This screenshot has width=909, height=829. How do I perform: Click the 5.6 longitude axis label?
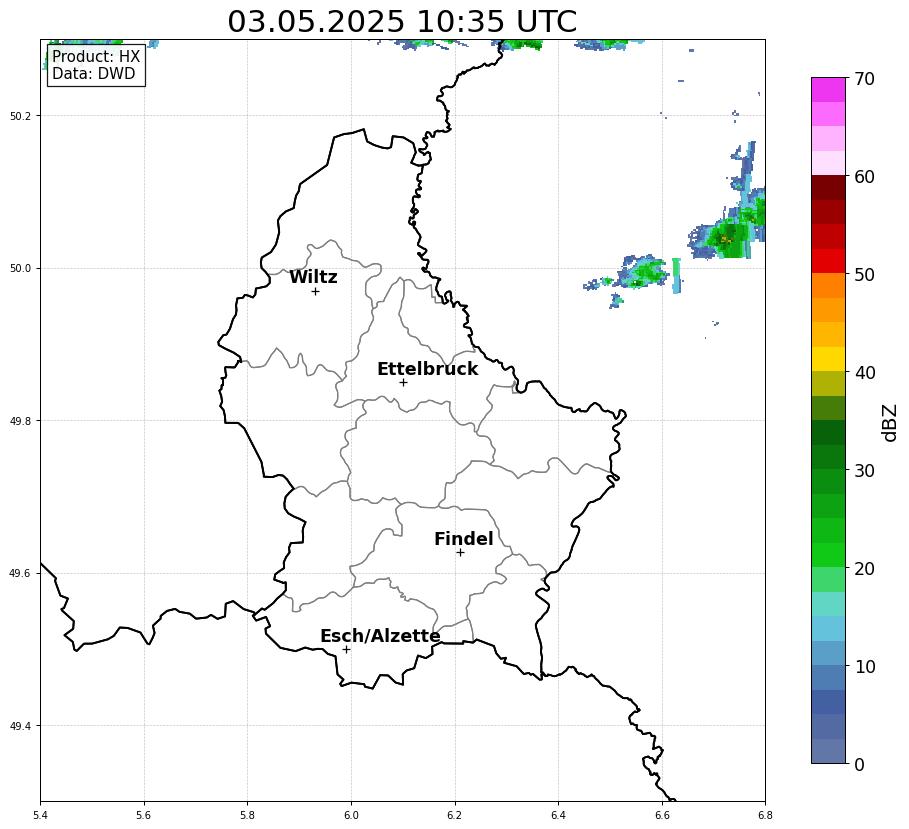click(x=144, y=816)
